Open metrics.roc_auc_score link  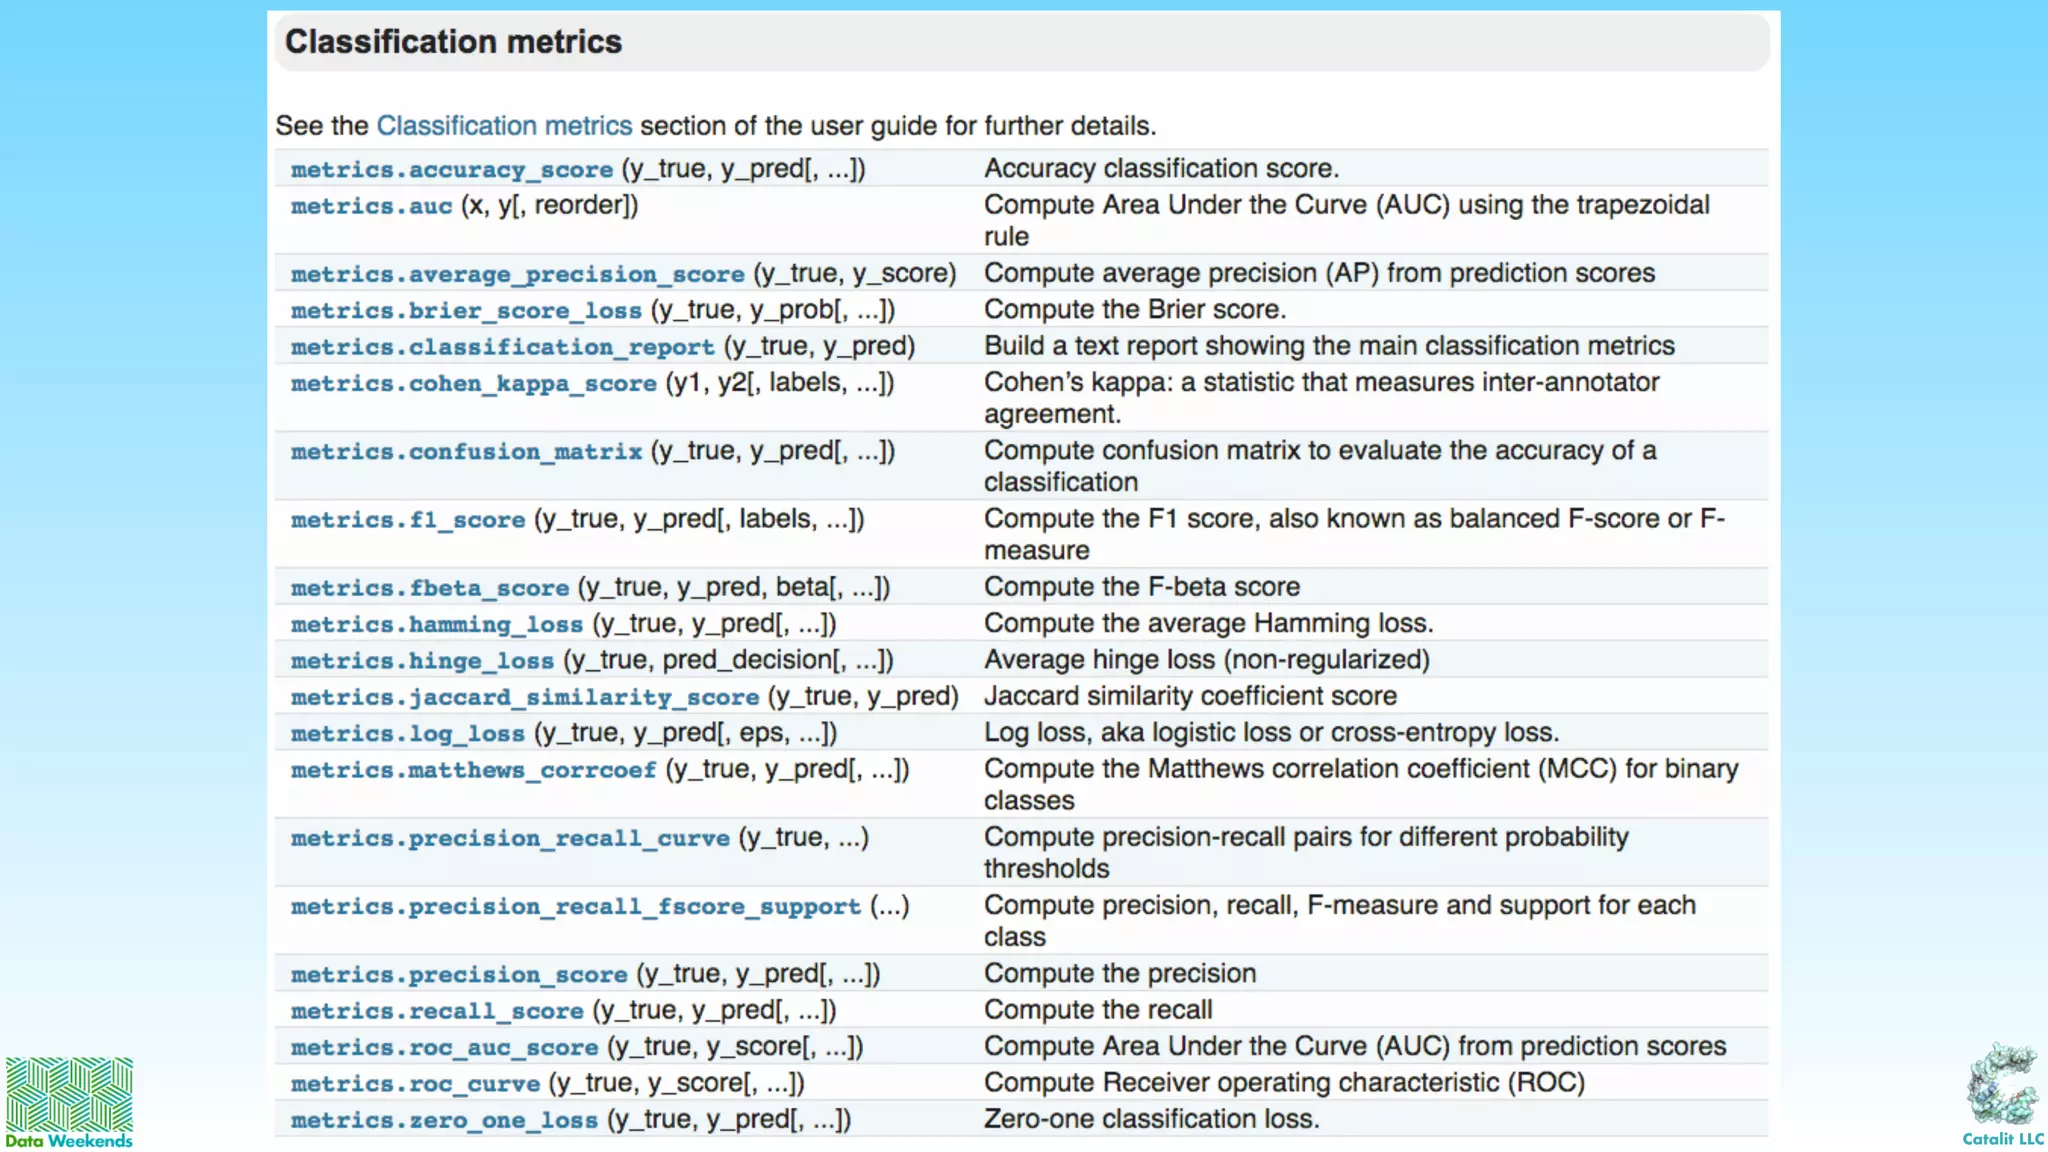click(x=444, y=1048)
